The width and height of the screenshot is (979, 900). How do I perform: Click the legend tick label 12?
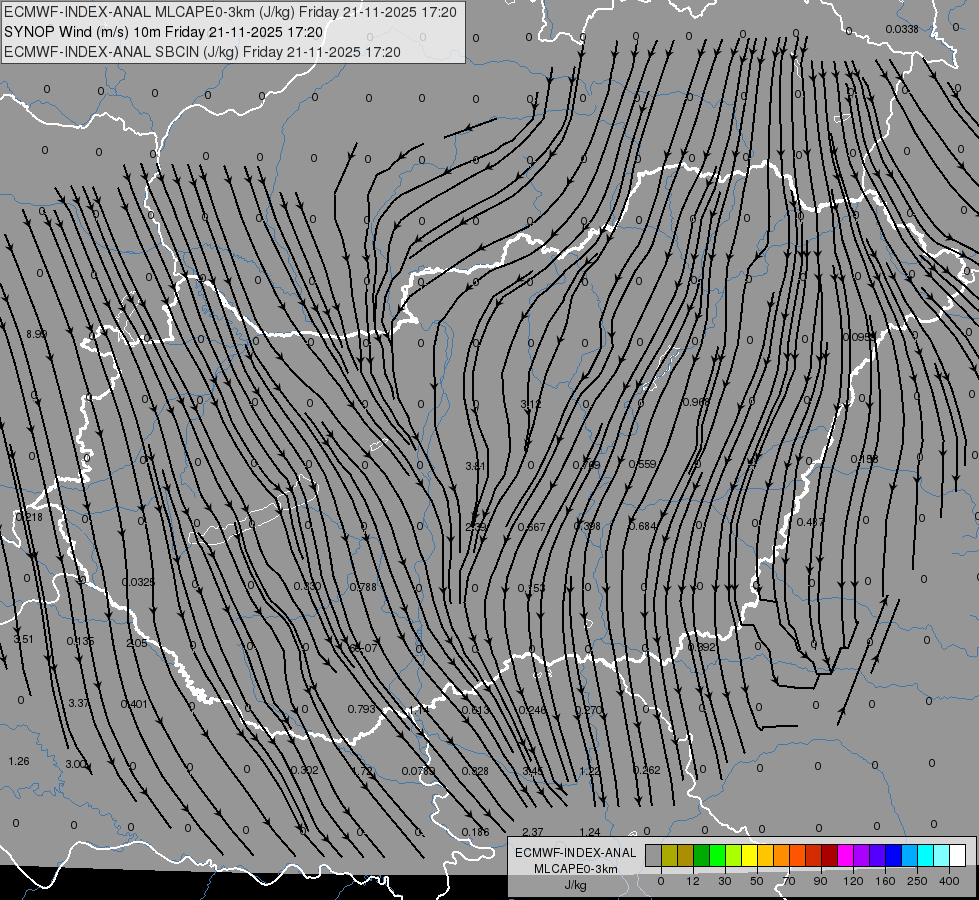click(693, 881)
